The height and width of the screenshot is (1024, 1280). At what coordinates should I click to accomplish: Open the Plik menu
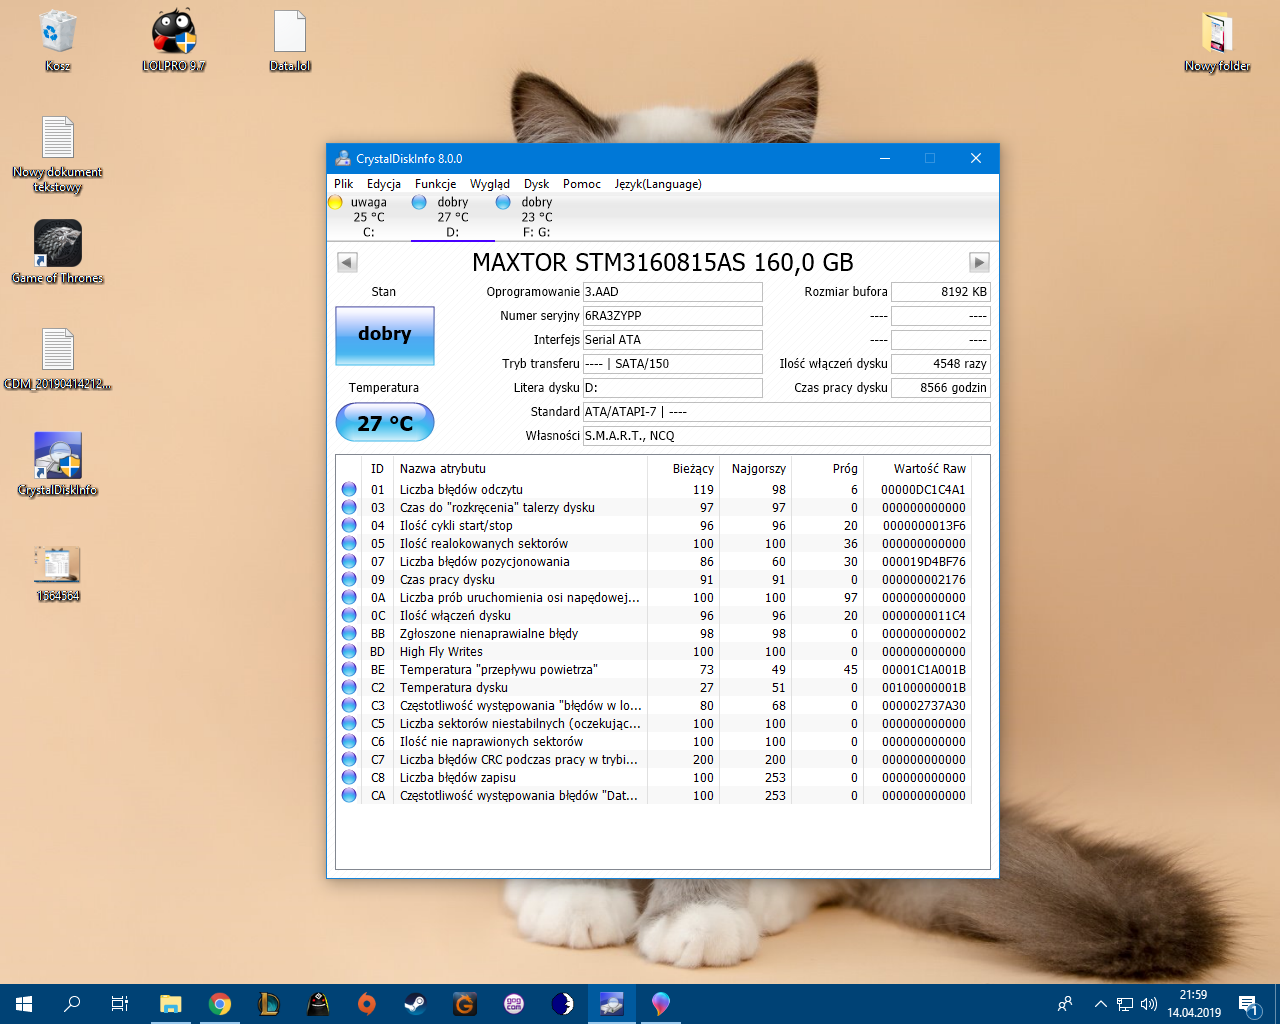pos(344,184)
